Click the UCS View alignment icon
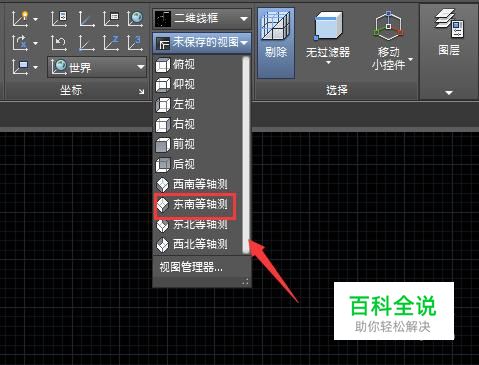The height and width of the screenshot is (365, 479). pyautogui.click(x=21, y=67)
